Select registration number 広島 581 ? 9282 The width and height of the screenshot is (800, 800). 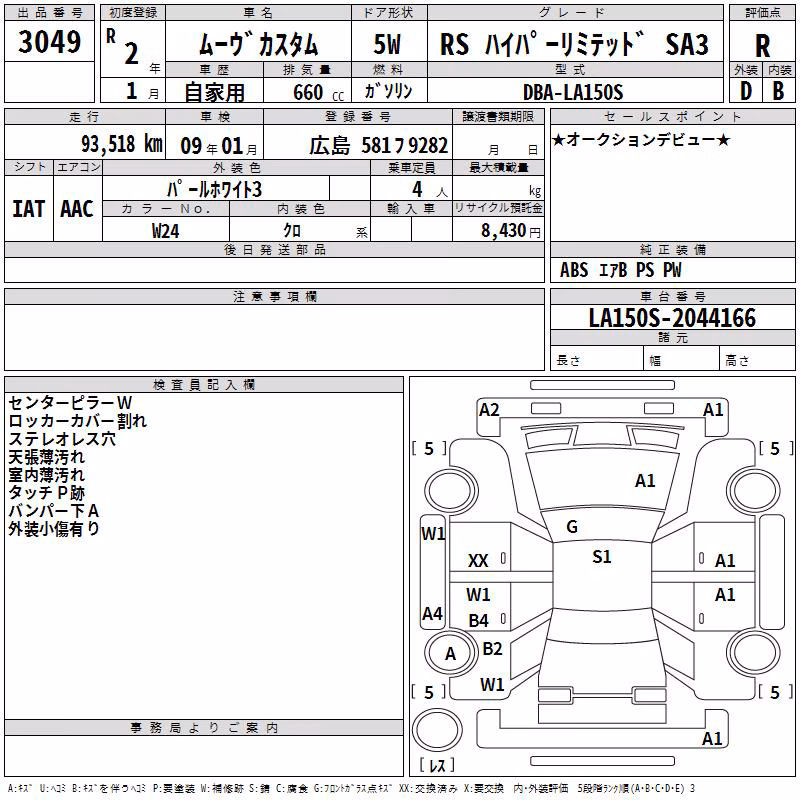pyautogui.click(x=379, y=146)
